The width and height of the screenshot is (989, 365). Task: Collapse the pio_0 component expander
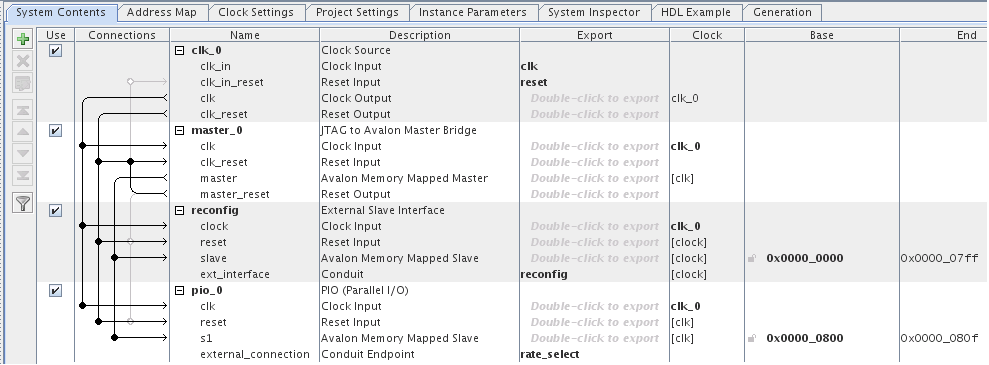coord(180,291)
